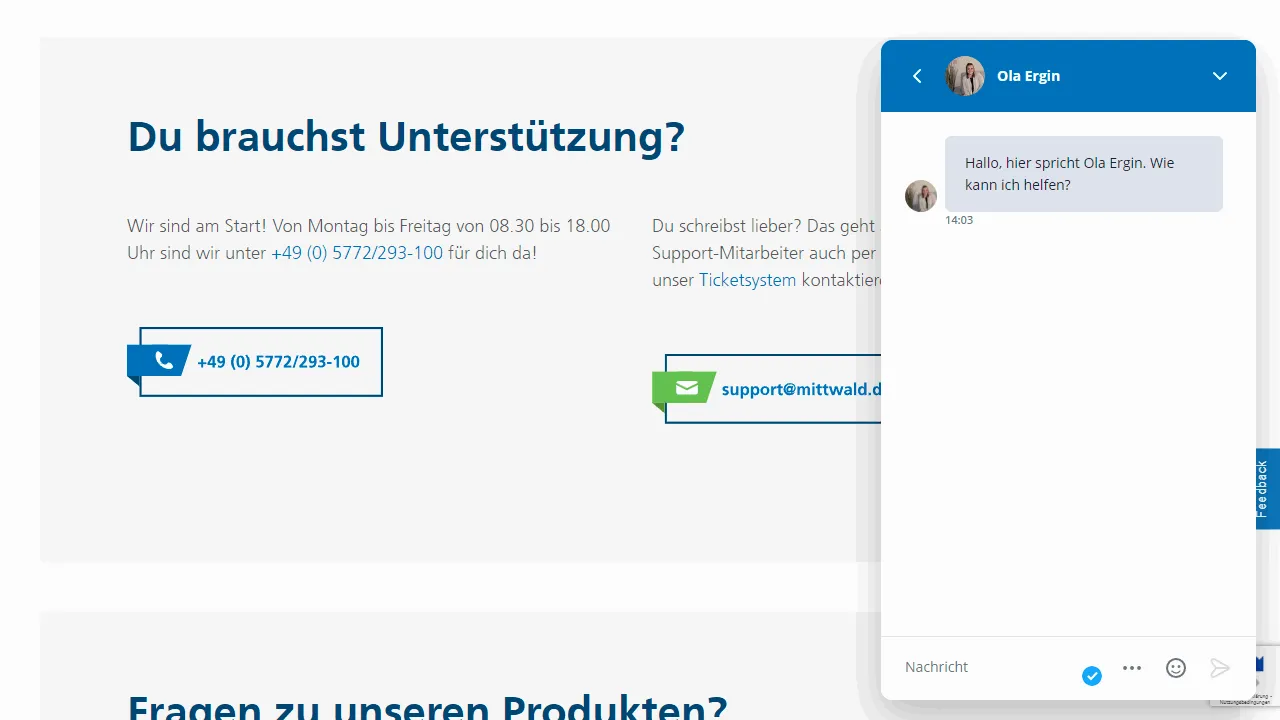Open more chat options (three dots)
This screenshot has height=720, width=1280.
pyautogui.click(x=1132, y=668)
